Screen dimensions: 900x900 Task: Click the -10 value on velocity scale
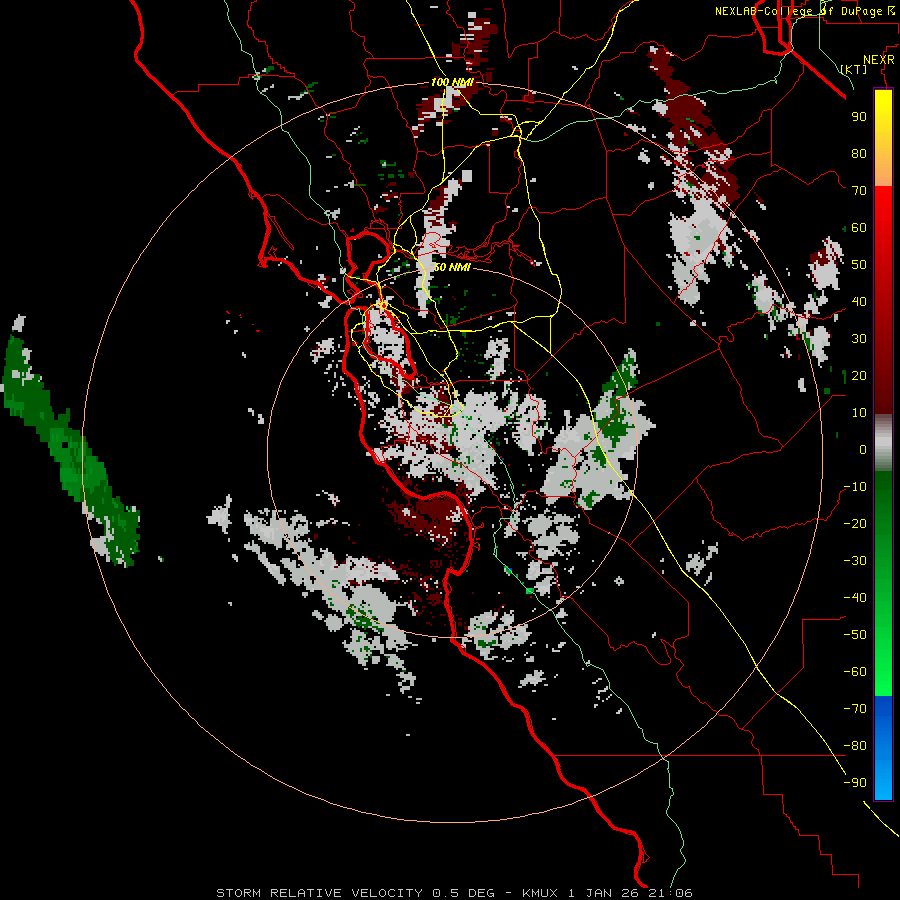855,487
